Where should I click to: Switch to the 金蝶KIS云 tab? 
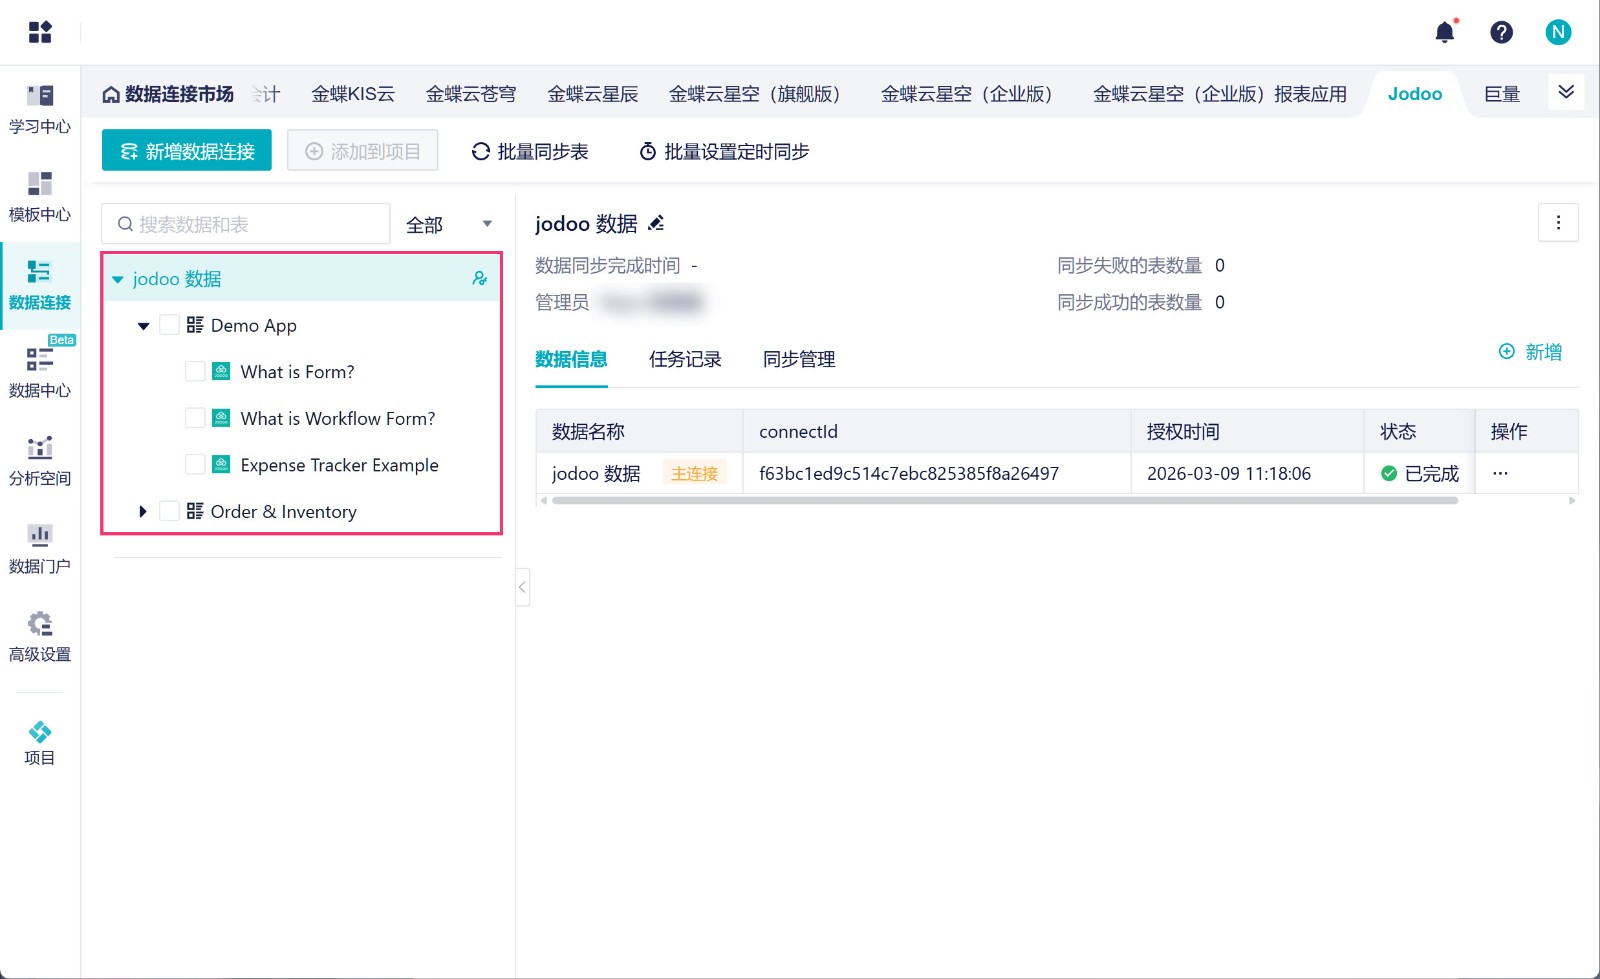coord(353,94)
